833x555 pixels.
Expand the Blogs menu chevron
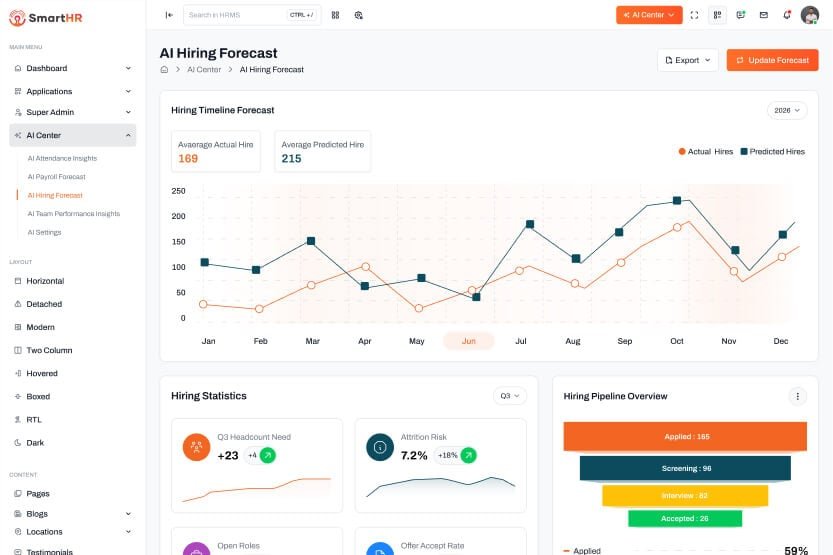coord(128,514)
